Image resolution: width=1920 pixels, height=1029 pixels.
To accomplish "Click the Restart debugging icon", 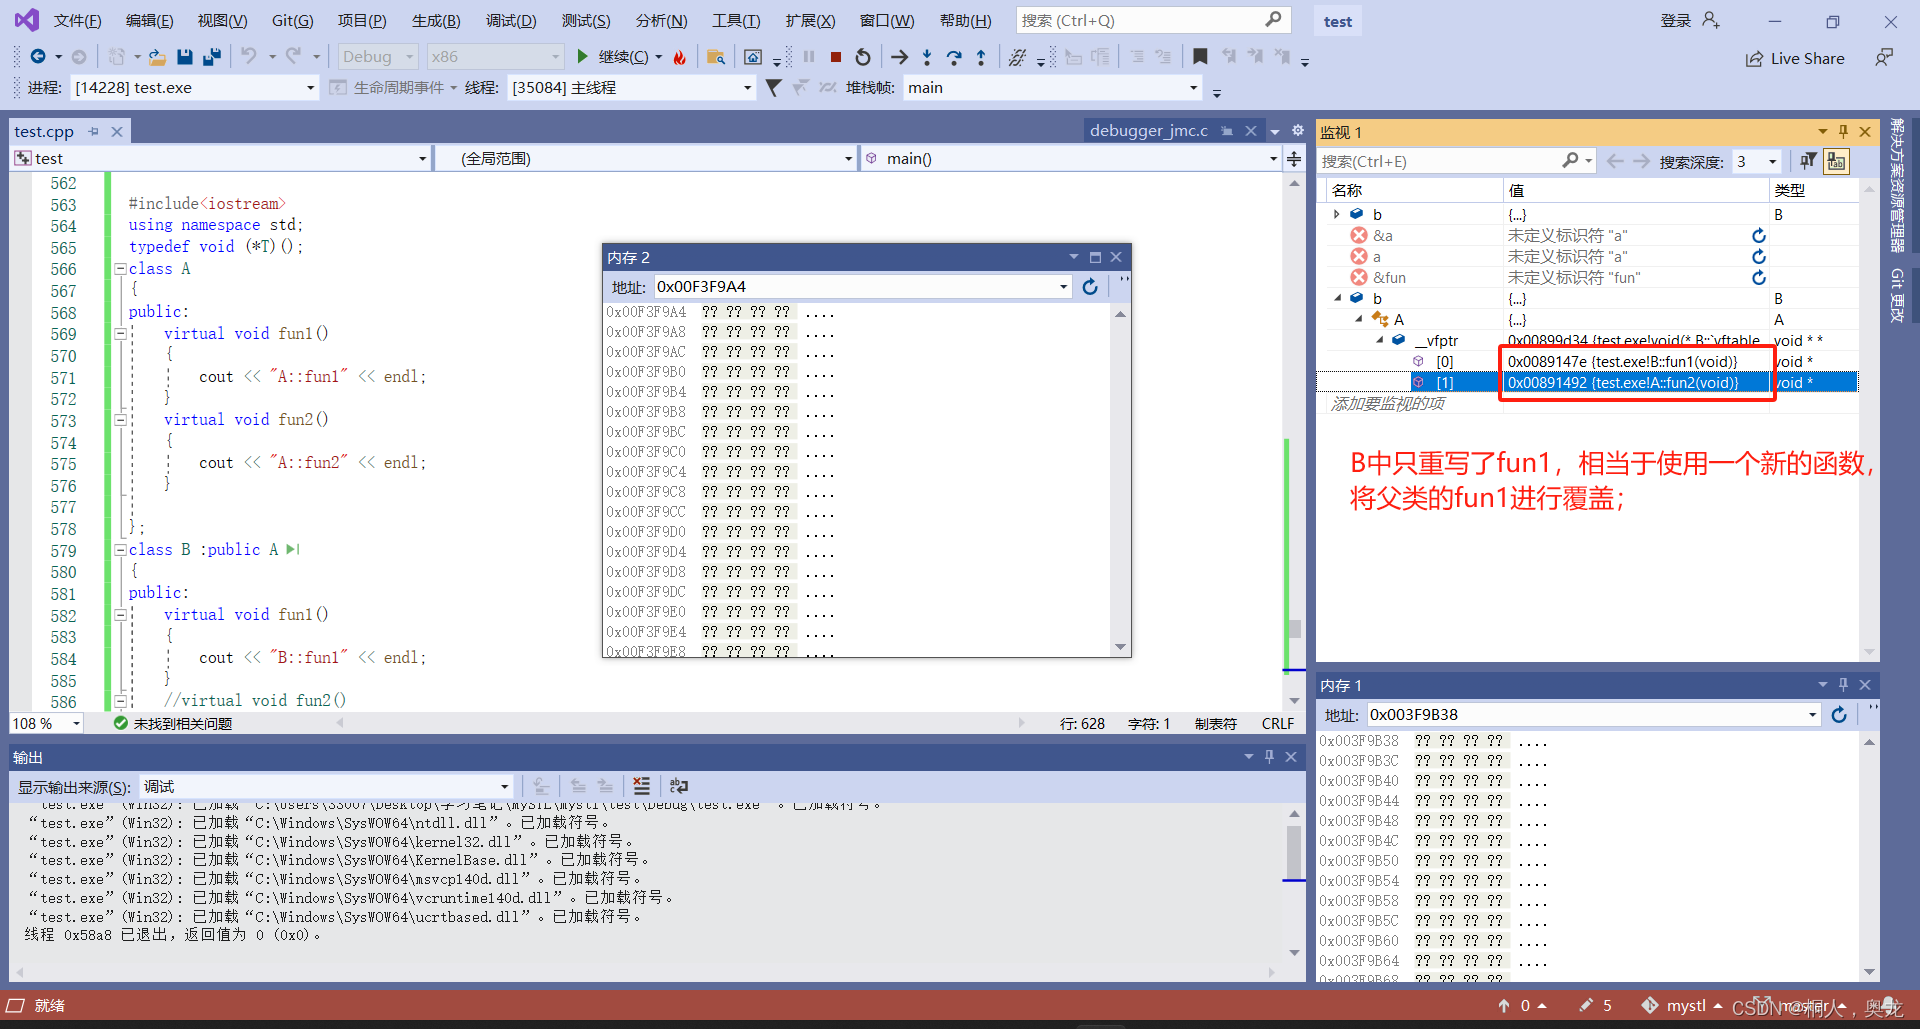I will (863, 57).
